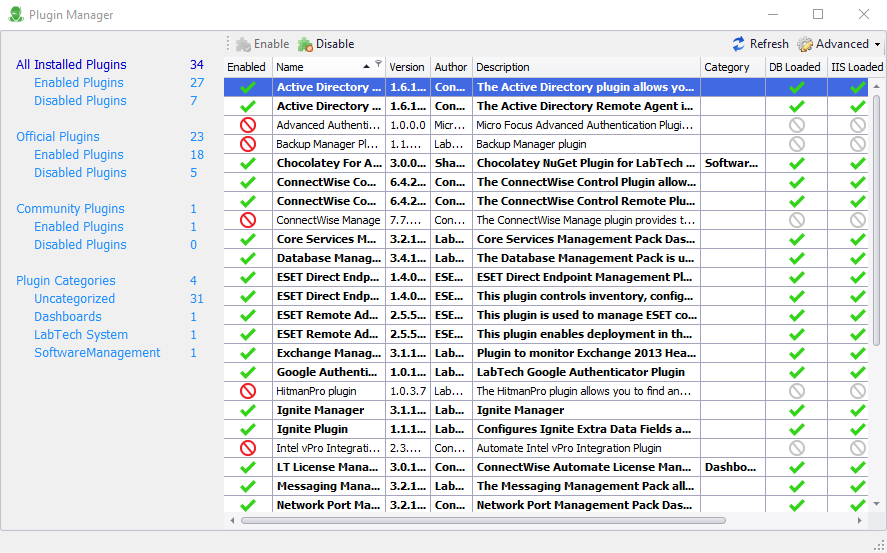Click the Advanced gear icon
This screenshot has height=553, width=887.
coord(805,44)
